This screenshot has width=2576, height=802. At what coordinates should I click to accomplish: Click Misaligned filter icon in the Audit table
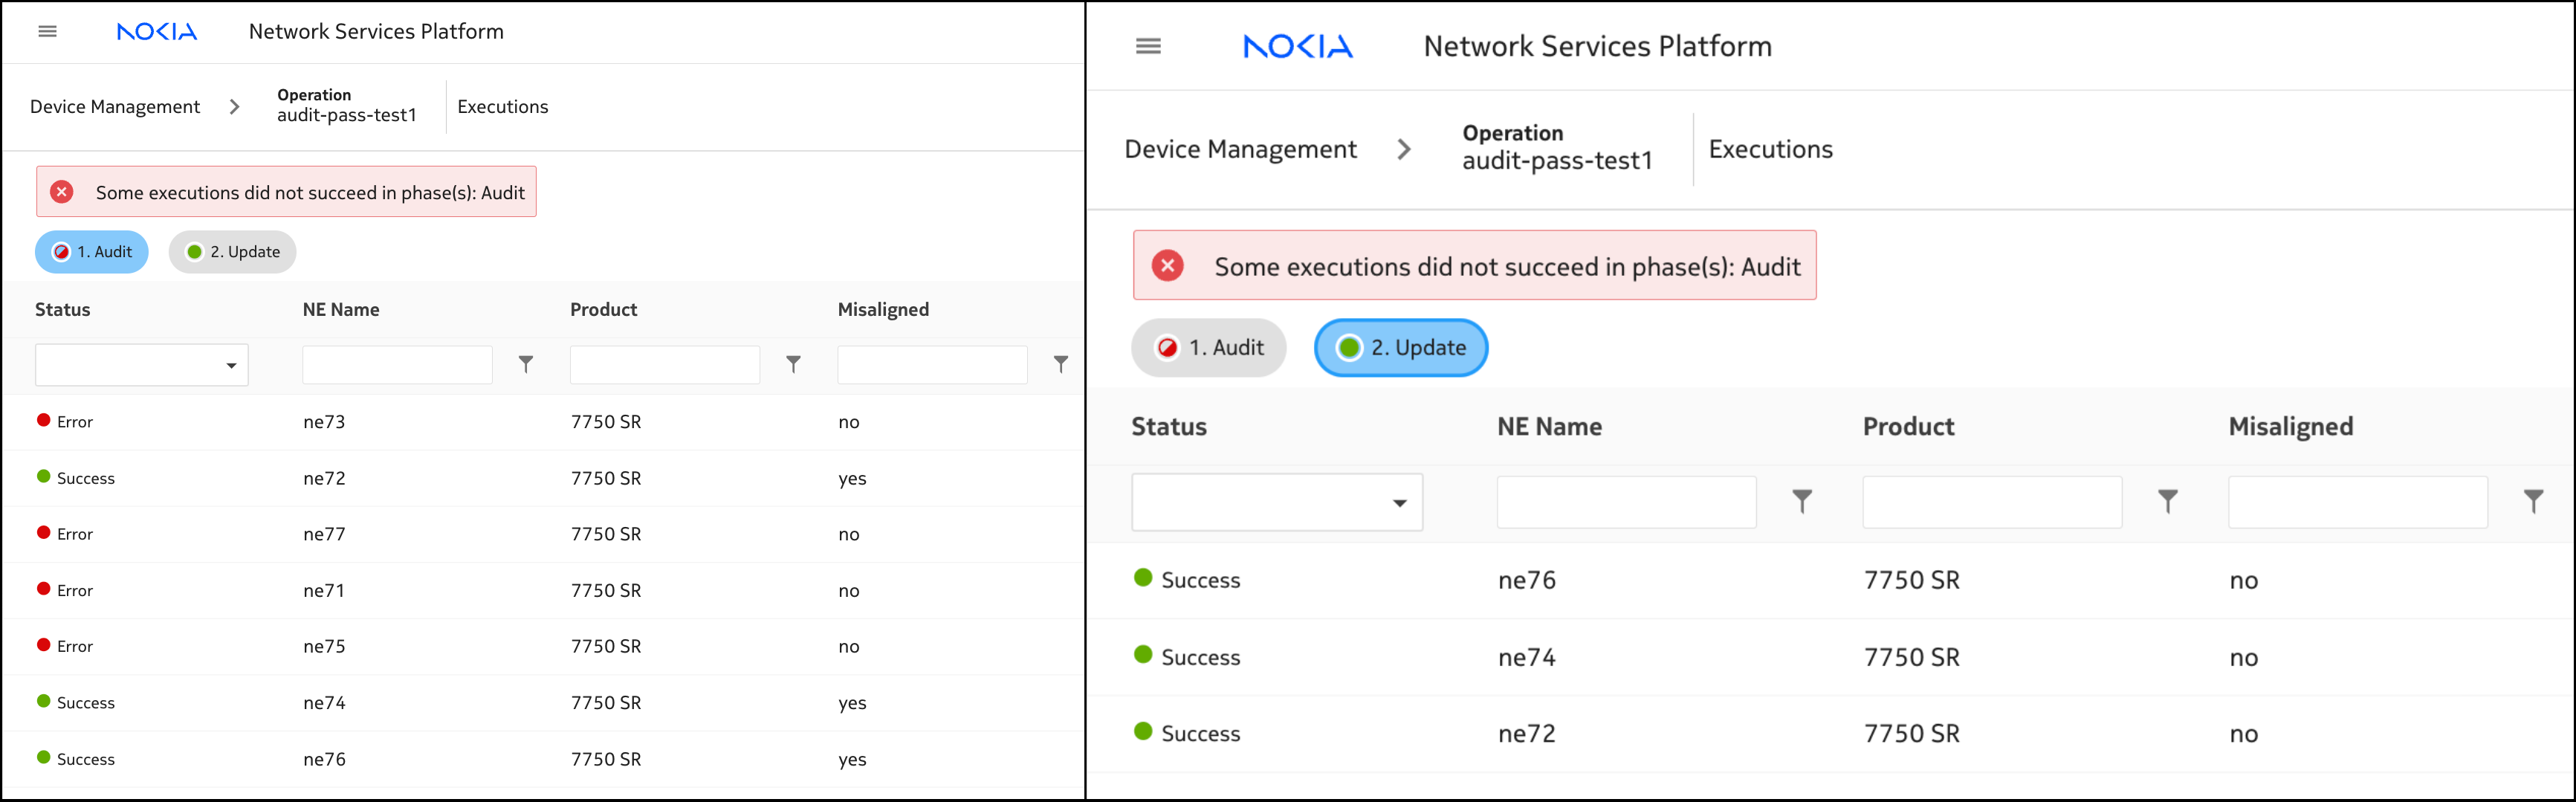coord(1060,365)
